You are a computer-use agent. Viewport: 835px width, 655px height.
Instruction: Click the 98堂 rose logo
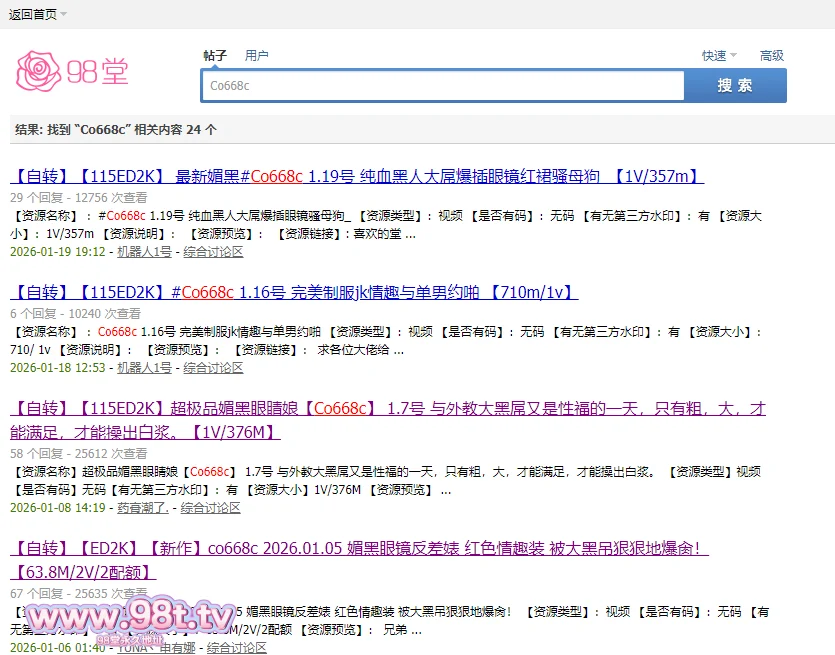pyautogui.click(x=72, y=70)
